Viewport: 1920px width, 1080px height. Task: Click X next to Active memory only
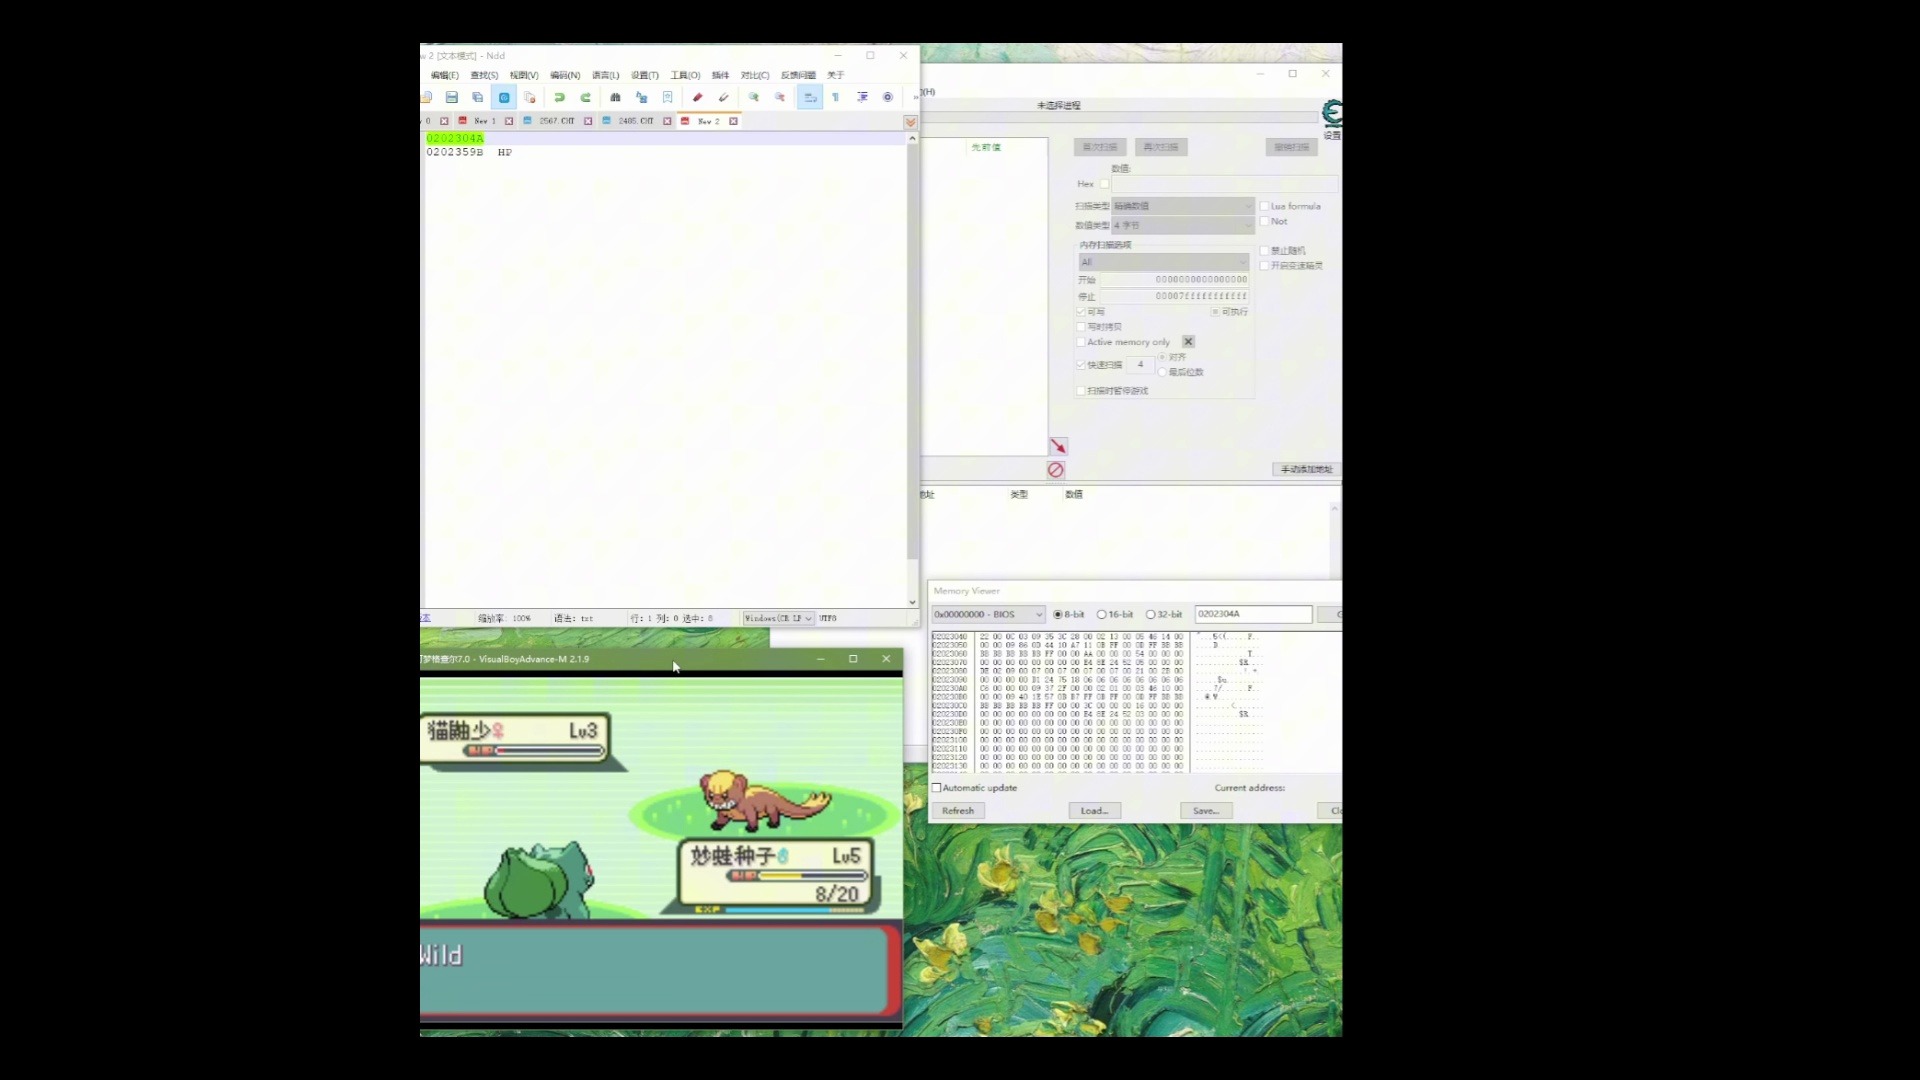click(x=1188, y=342)
